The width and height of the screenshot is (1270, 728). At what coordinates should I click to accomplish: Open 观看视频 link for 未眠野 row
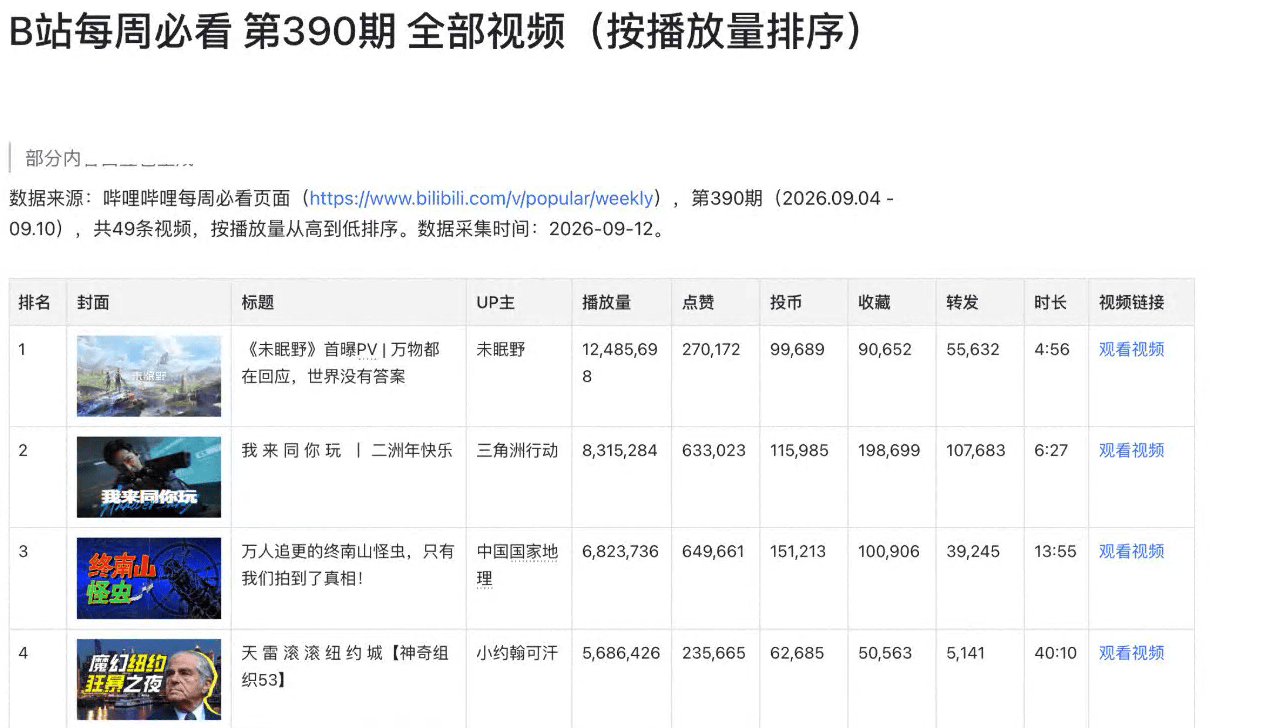1131,349
